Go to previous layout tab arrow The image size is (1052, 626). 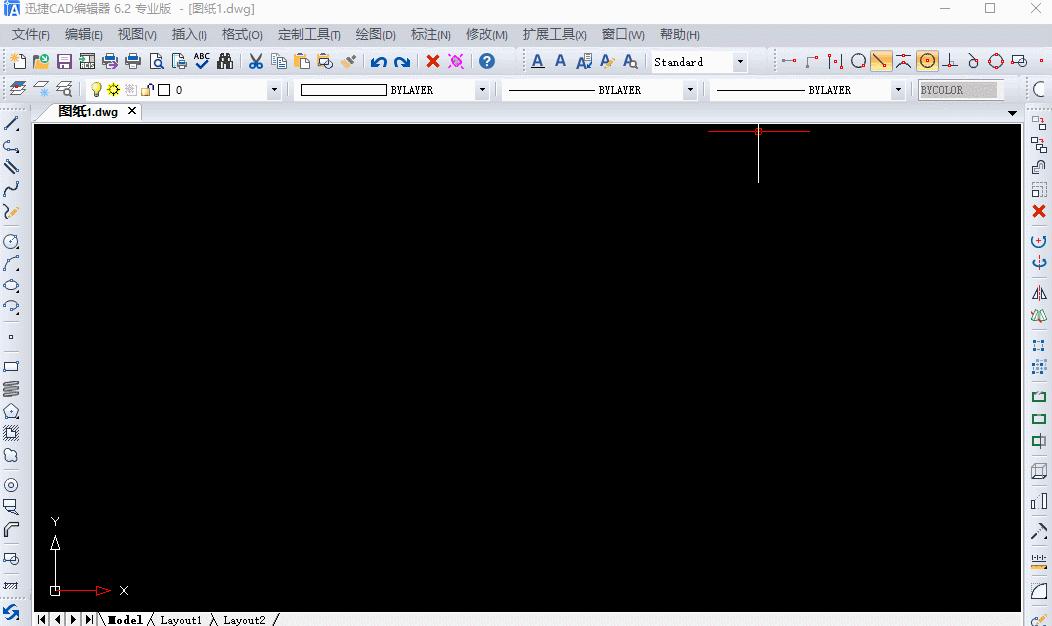[x=58, y=619]
